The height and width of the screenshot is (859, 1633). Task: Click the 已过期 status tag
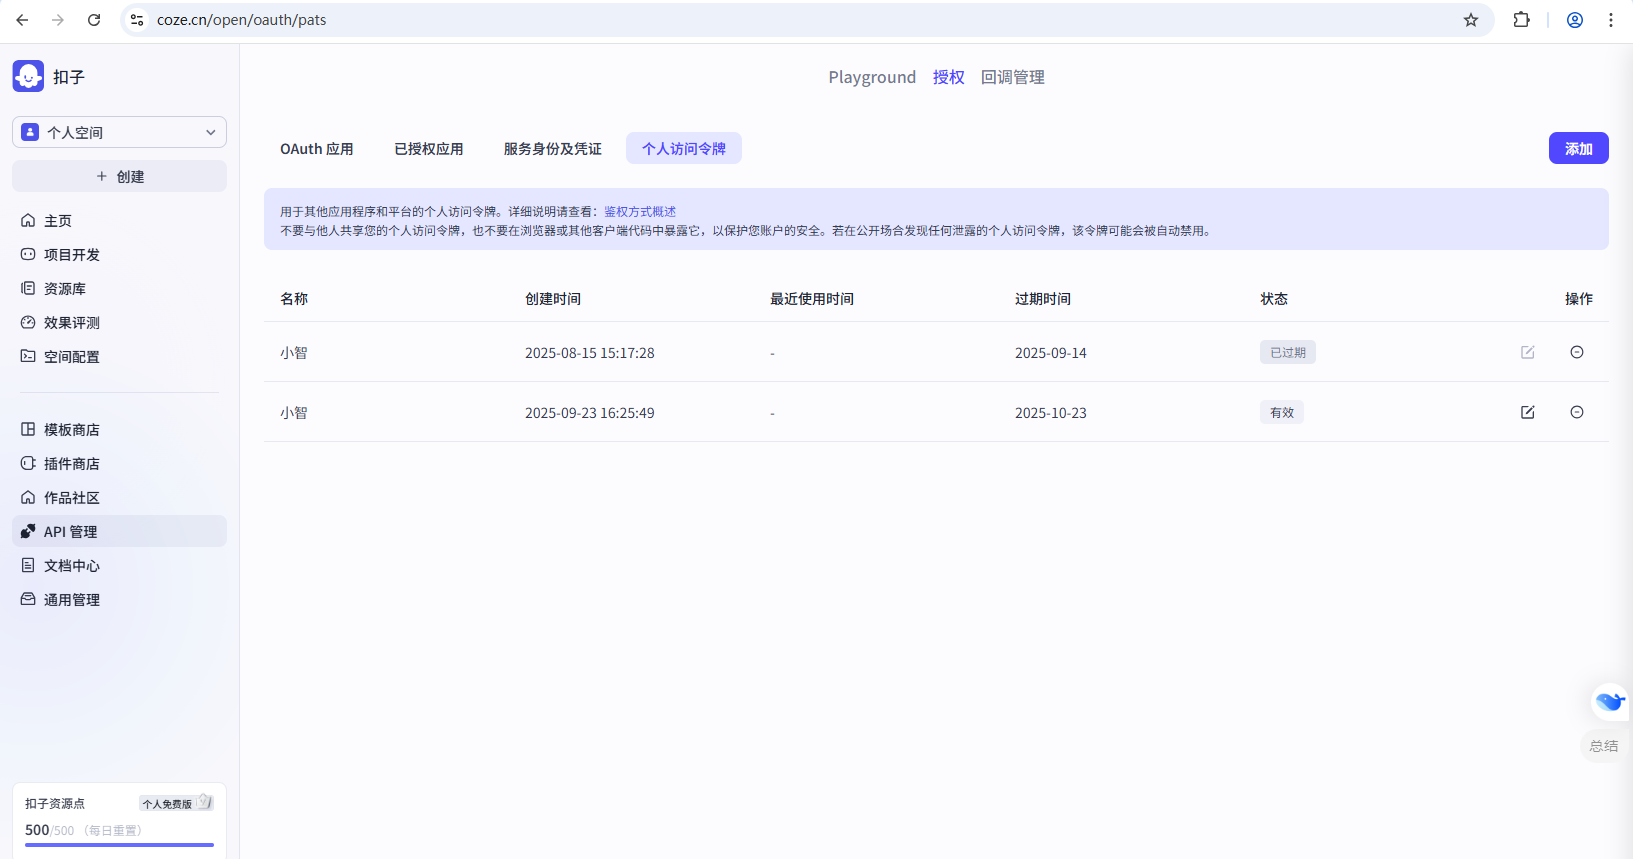coord(1288,352)
